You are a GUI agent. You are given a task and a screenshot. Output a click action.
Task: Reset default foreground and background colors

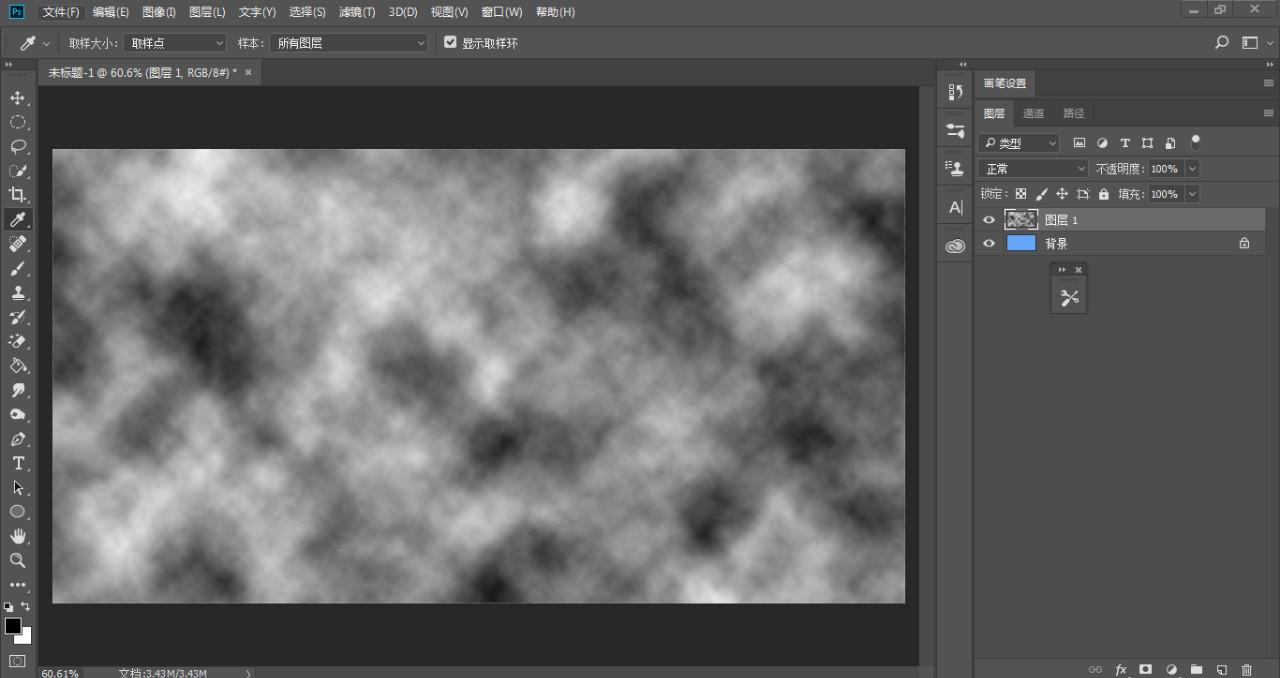coord(9,606)
